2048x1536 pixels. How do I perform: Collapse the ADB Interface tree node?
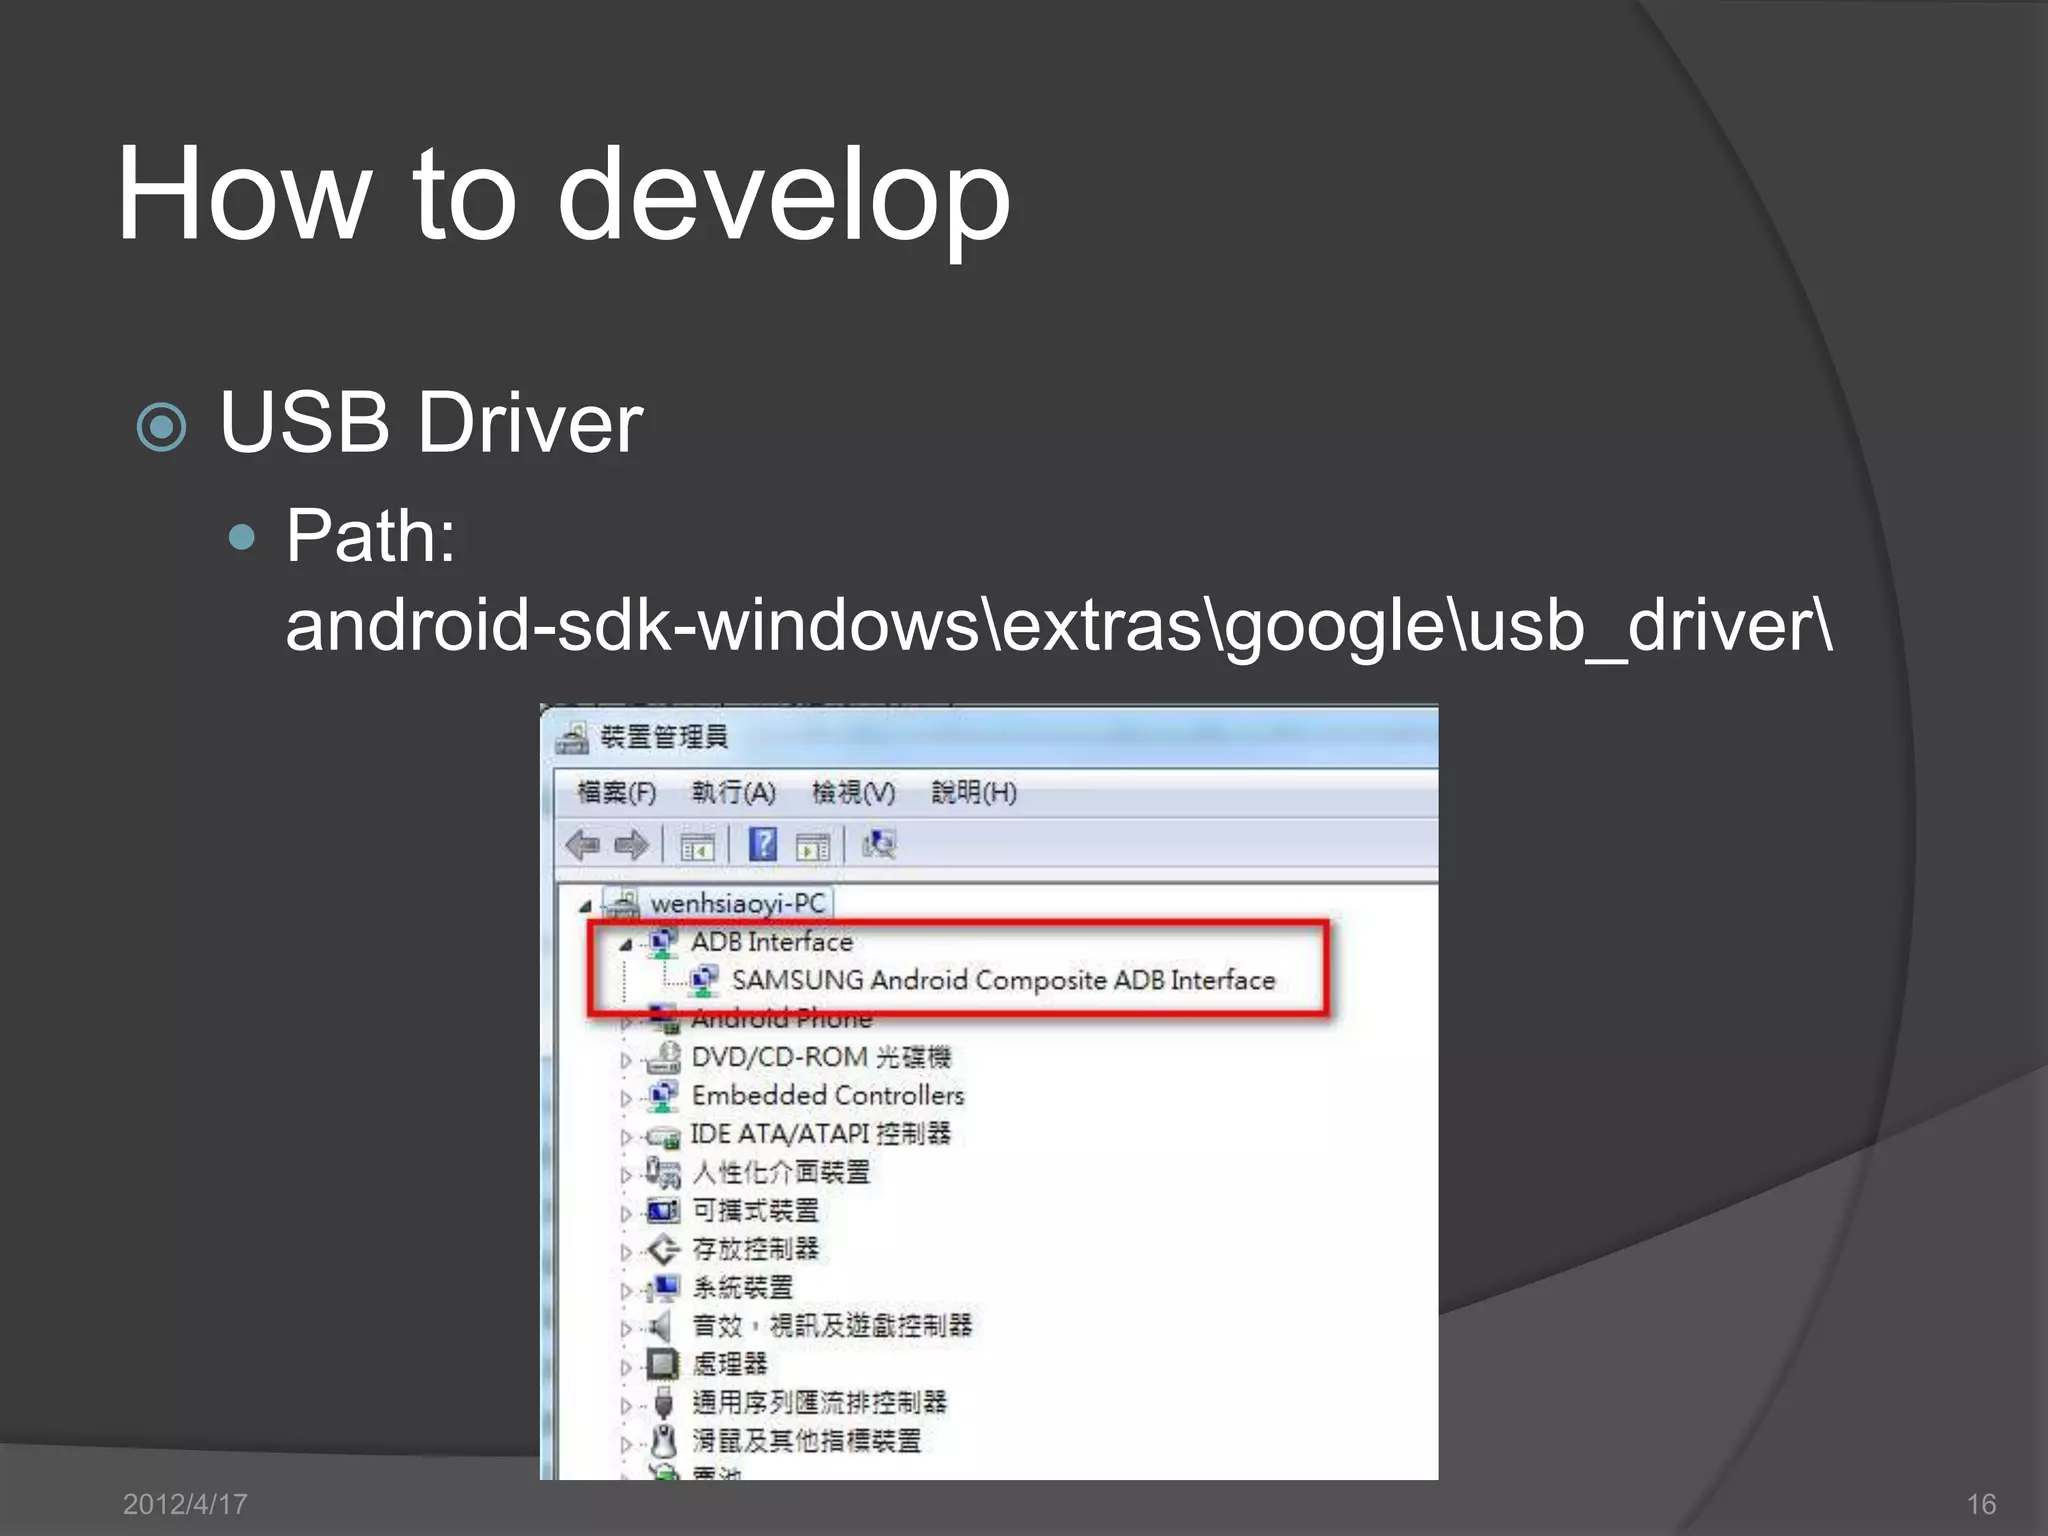626,944
